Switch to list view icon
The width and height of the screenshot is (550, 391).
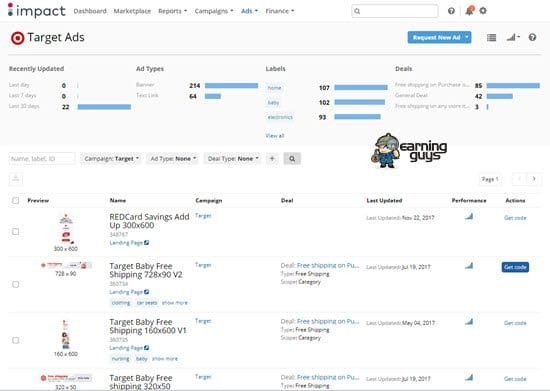point(491,38)
